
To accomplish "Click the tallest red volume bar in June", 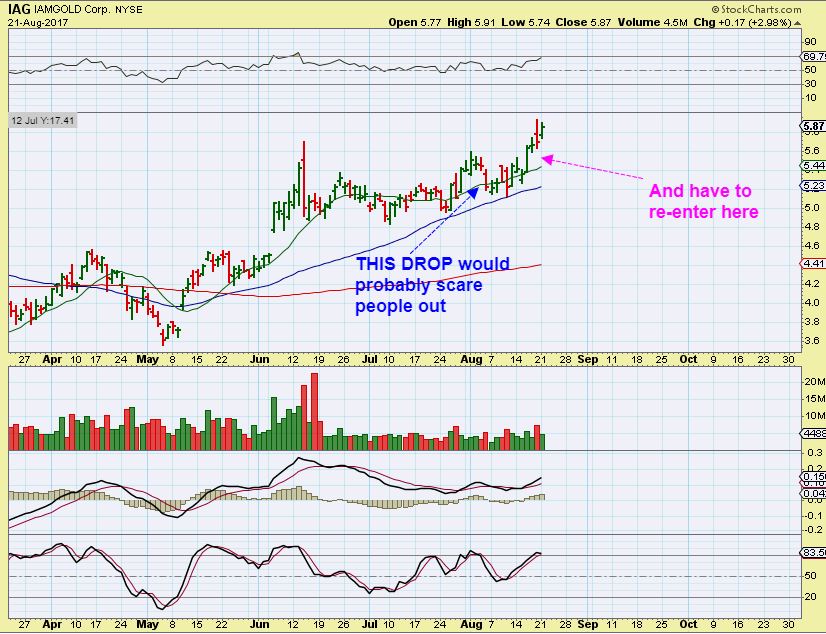I will tap(314, 411).
